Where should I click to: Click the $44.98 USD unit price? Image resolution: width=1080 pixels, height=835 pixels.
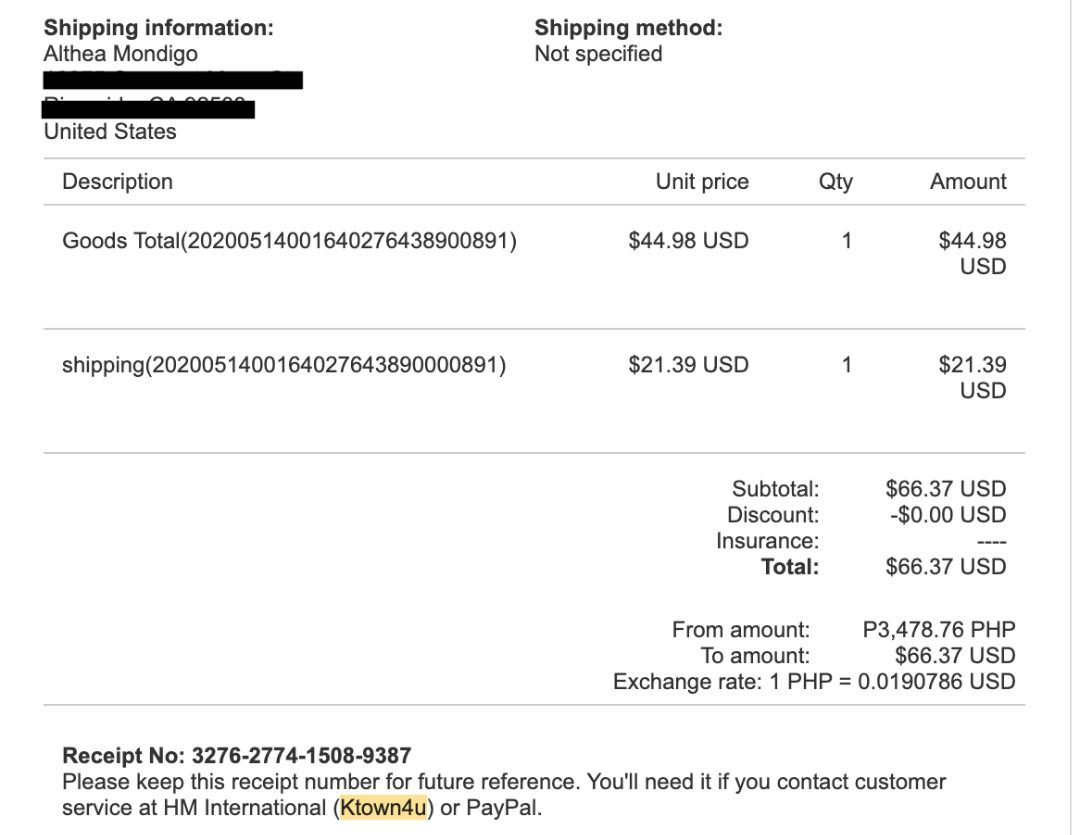click(x=688, y=241)
